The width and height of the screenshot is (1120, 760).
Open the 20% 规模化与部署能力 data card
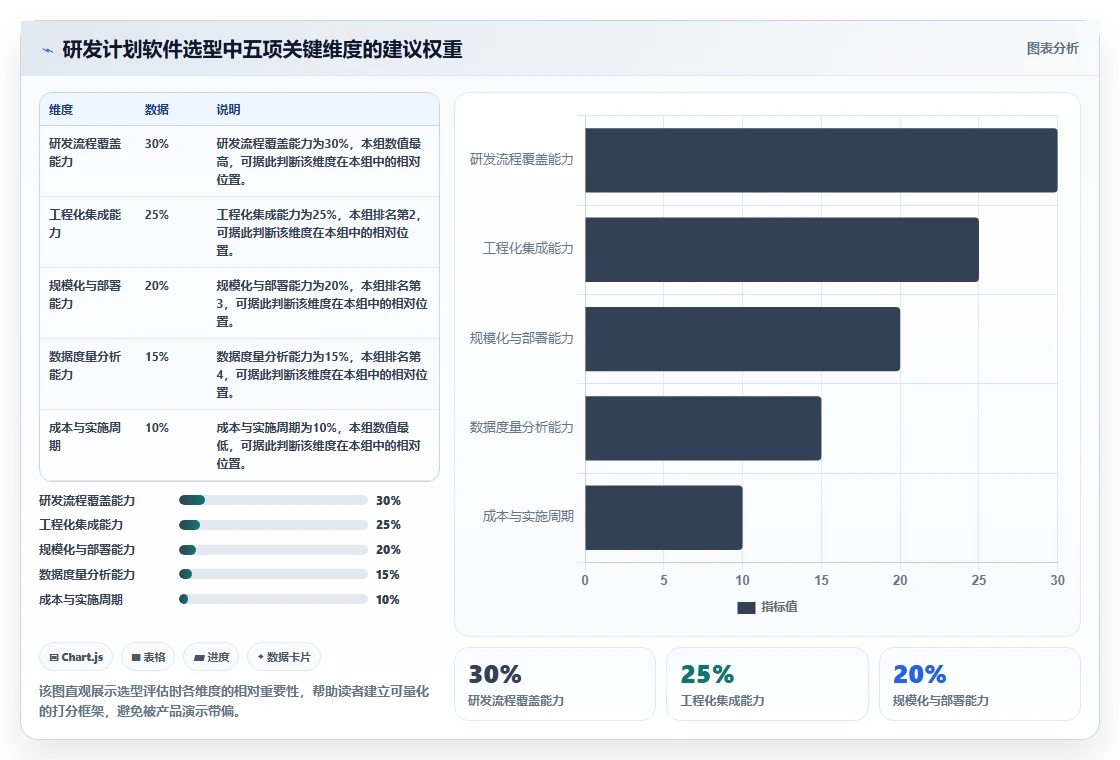coord(979,684)
